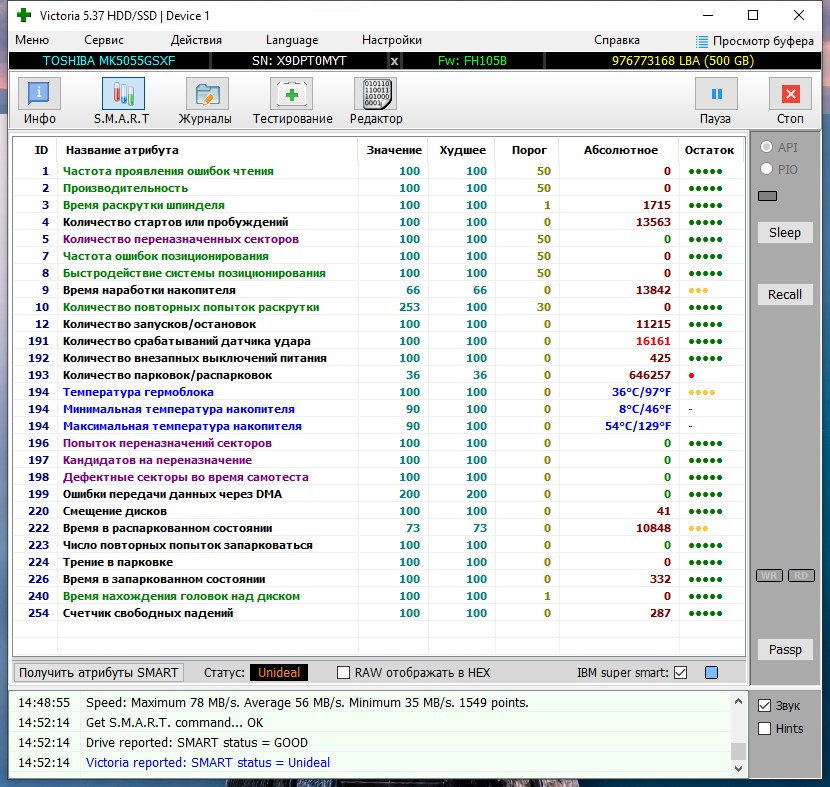Viewport: 830px width, 787px height.
Task: Click the Recall button
Action: pos(785,294)
